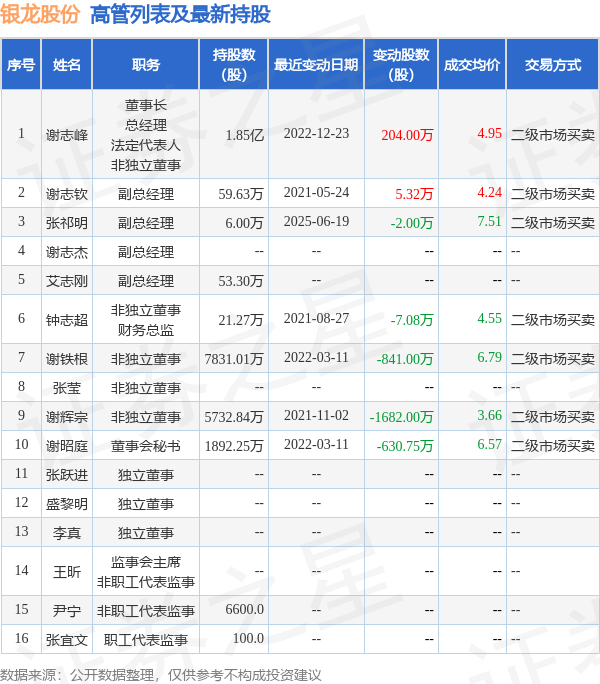Click the name 谢昭庭

pos(67,446)
